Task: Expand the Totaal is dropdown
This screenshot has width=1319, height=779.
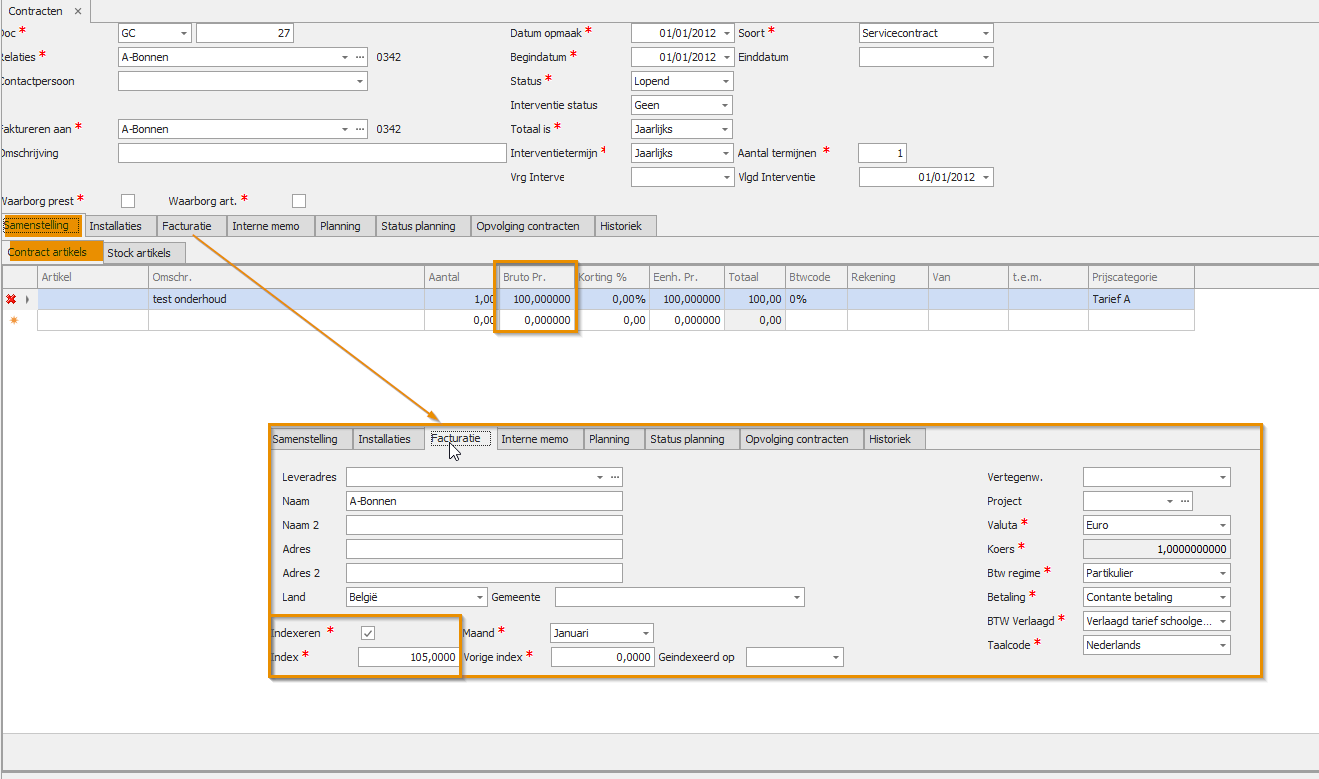Action: [725, 129]
